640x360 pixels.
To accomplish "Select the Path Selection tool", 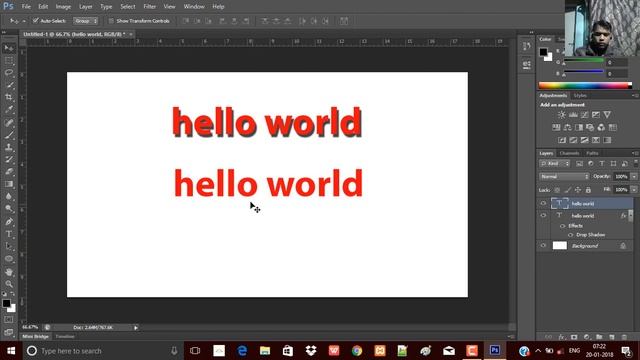I will pos(9,246).
